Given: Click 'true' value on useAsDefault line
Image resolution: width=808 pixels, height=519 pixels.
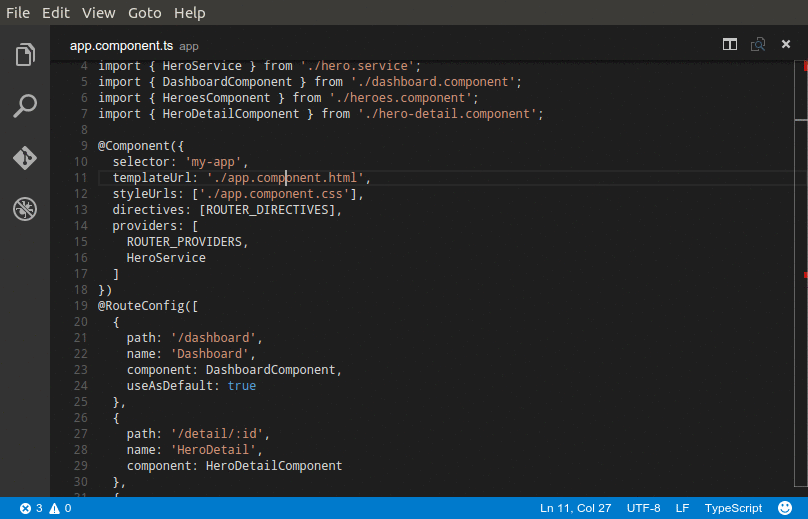Looking at the screenshot, I should pos(242,386).
